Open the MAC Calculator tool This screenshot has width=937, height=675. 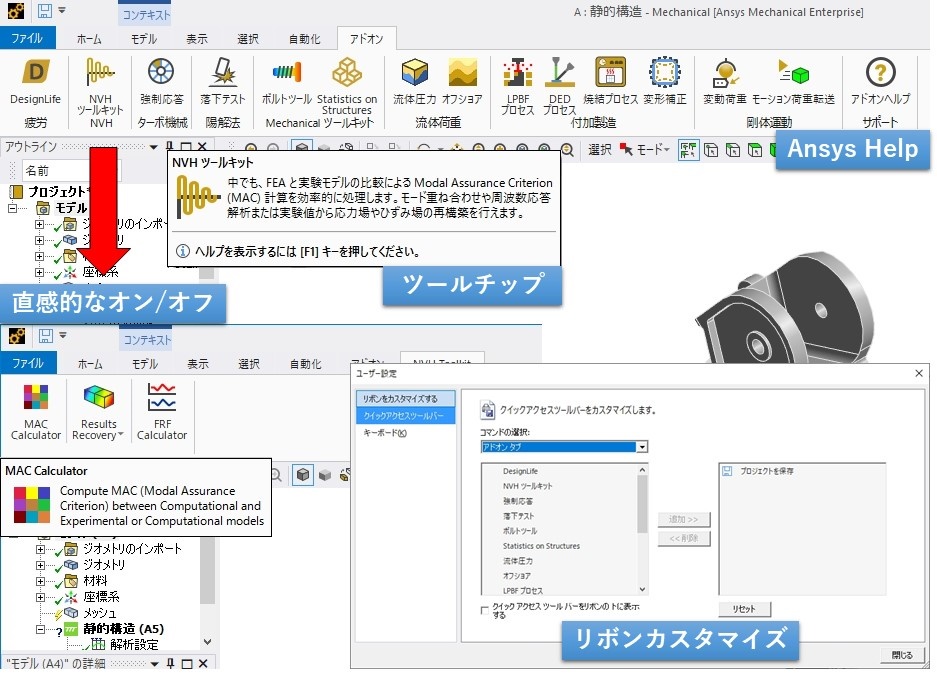(x=36, y=412)
